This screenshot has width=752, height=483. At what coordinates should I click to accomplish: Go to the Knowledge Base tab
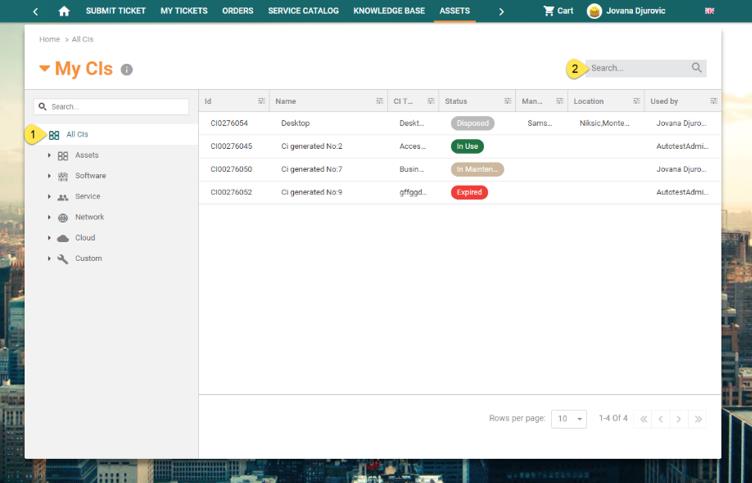(389, 11)
